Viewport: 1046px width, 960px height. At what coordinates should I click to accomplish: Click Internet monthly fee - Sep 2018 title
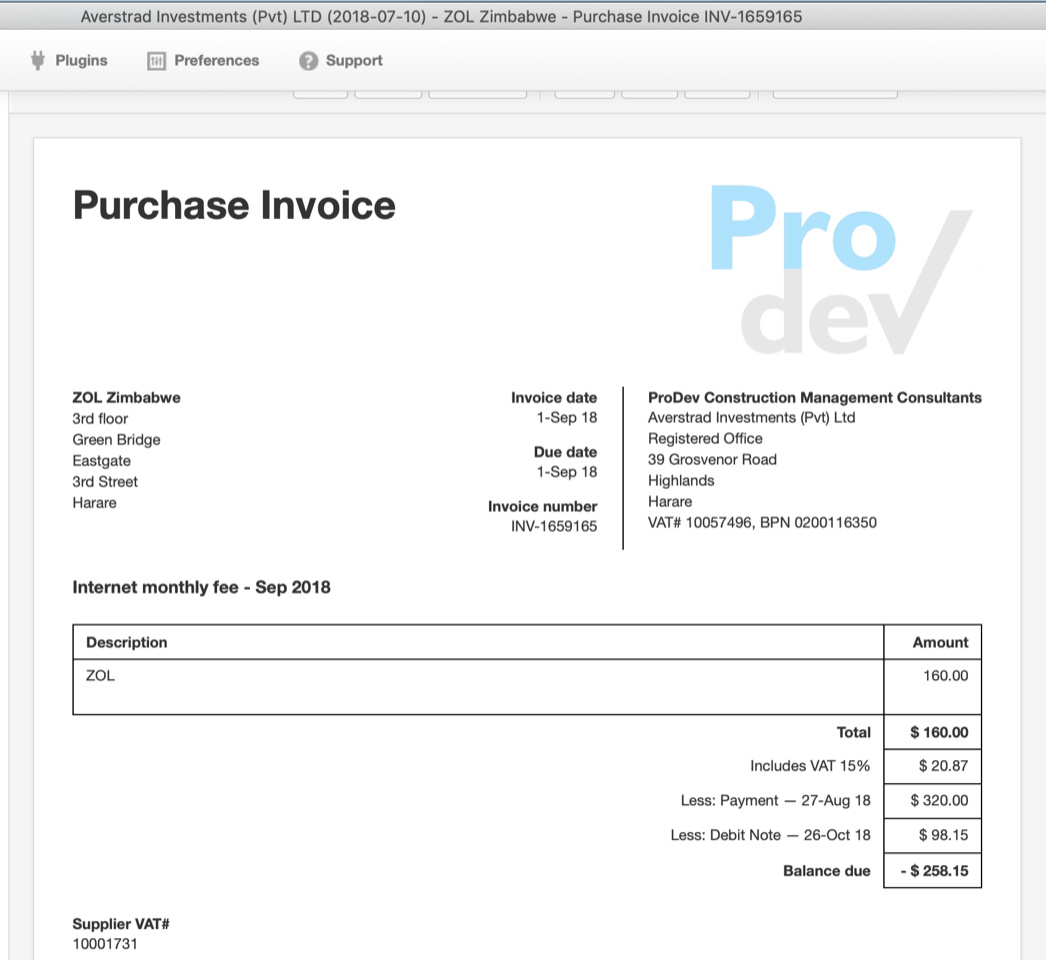(201, 587)
